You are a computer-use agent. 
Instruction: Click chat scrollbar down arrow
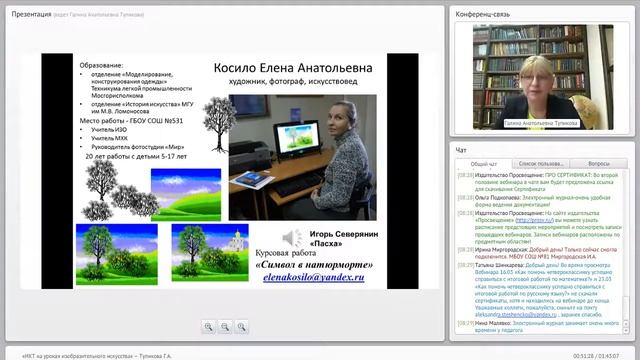627,331
